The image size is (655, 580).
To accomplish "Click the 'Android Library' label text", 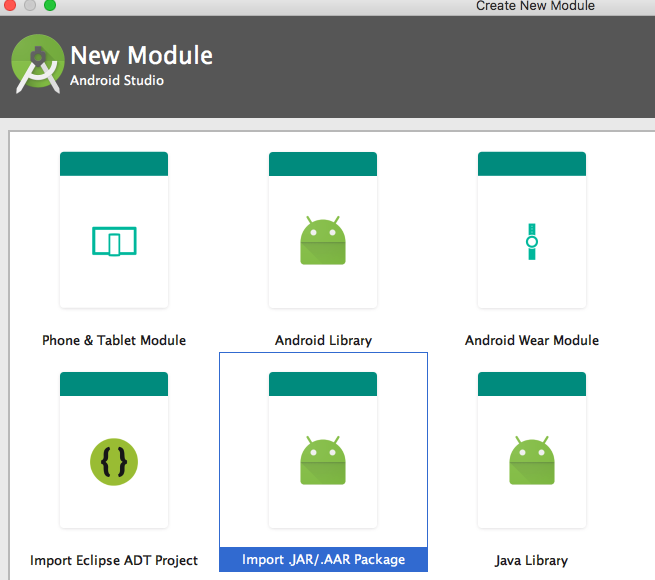I will pos(323,340).
